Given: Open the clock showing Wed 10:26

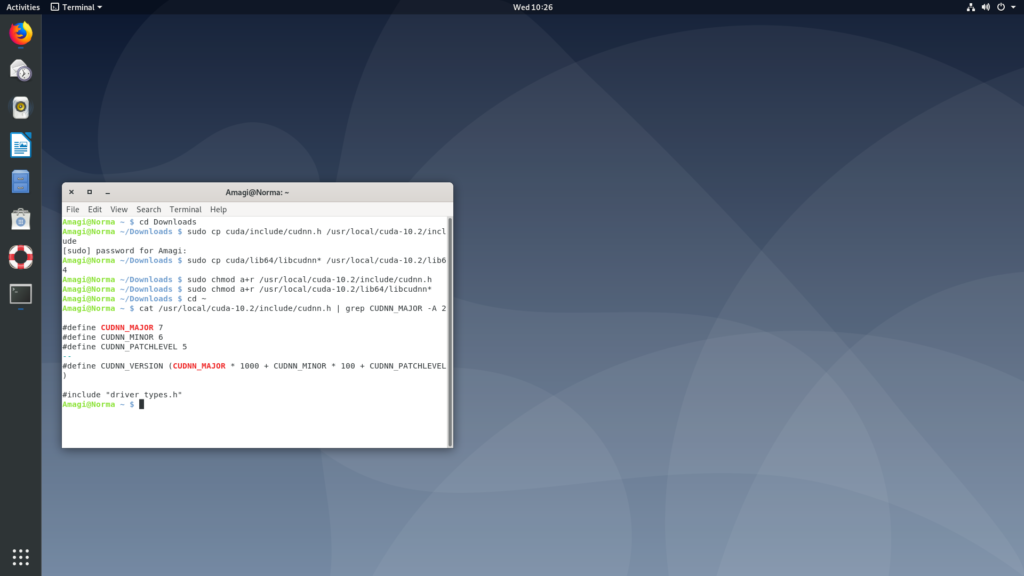Looking at the screenshot, I should [x=533, y=7].
